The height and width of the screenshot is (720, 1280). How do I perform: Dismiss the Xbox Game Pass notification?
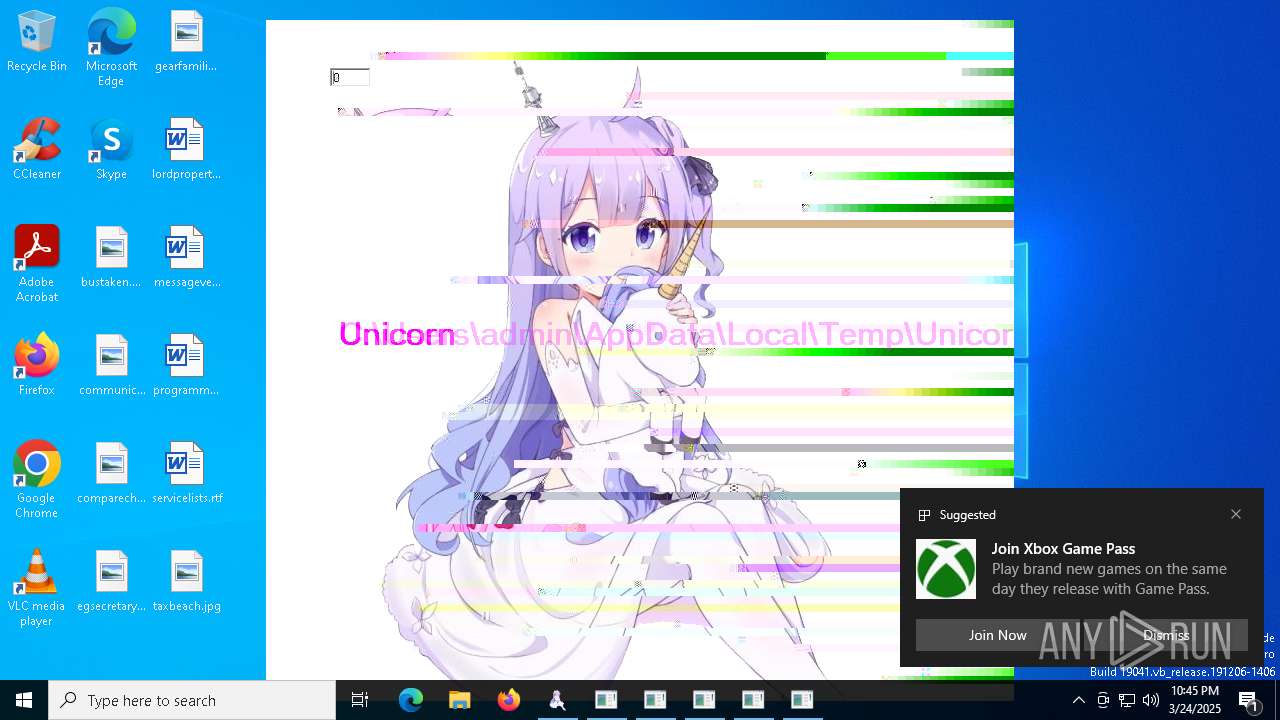[x=1166, y=635]
